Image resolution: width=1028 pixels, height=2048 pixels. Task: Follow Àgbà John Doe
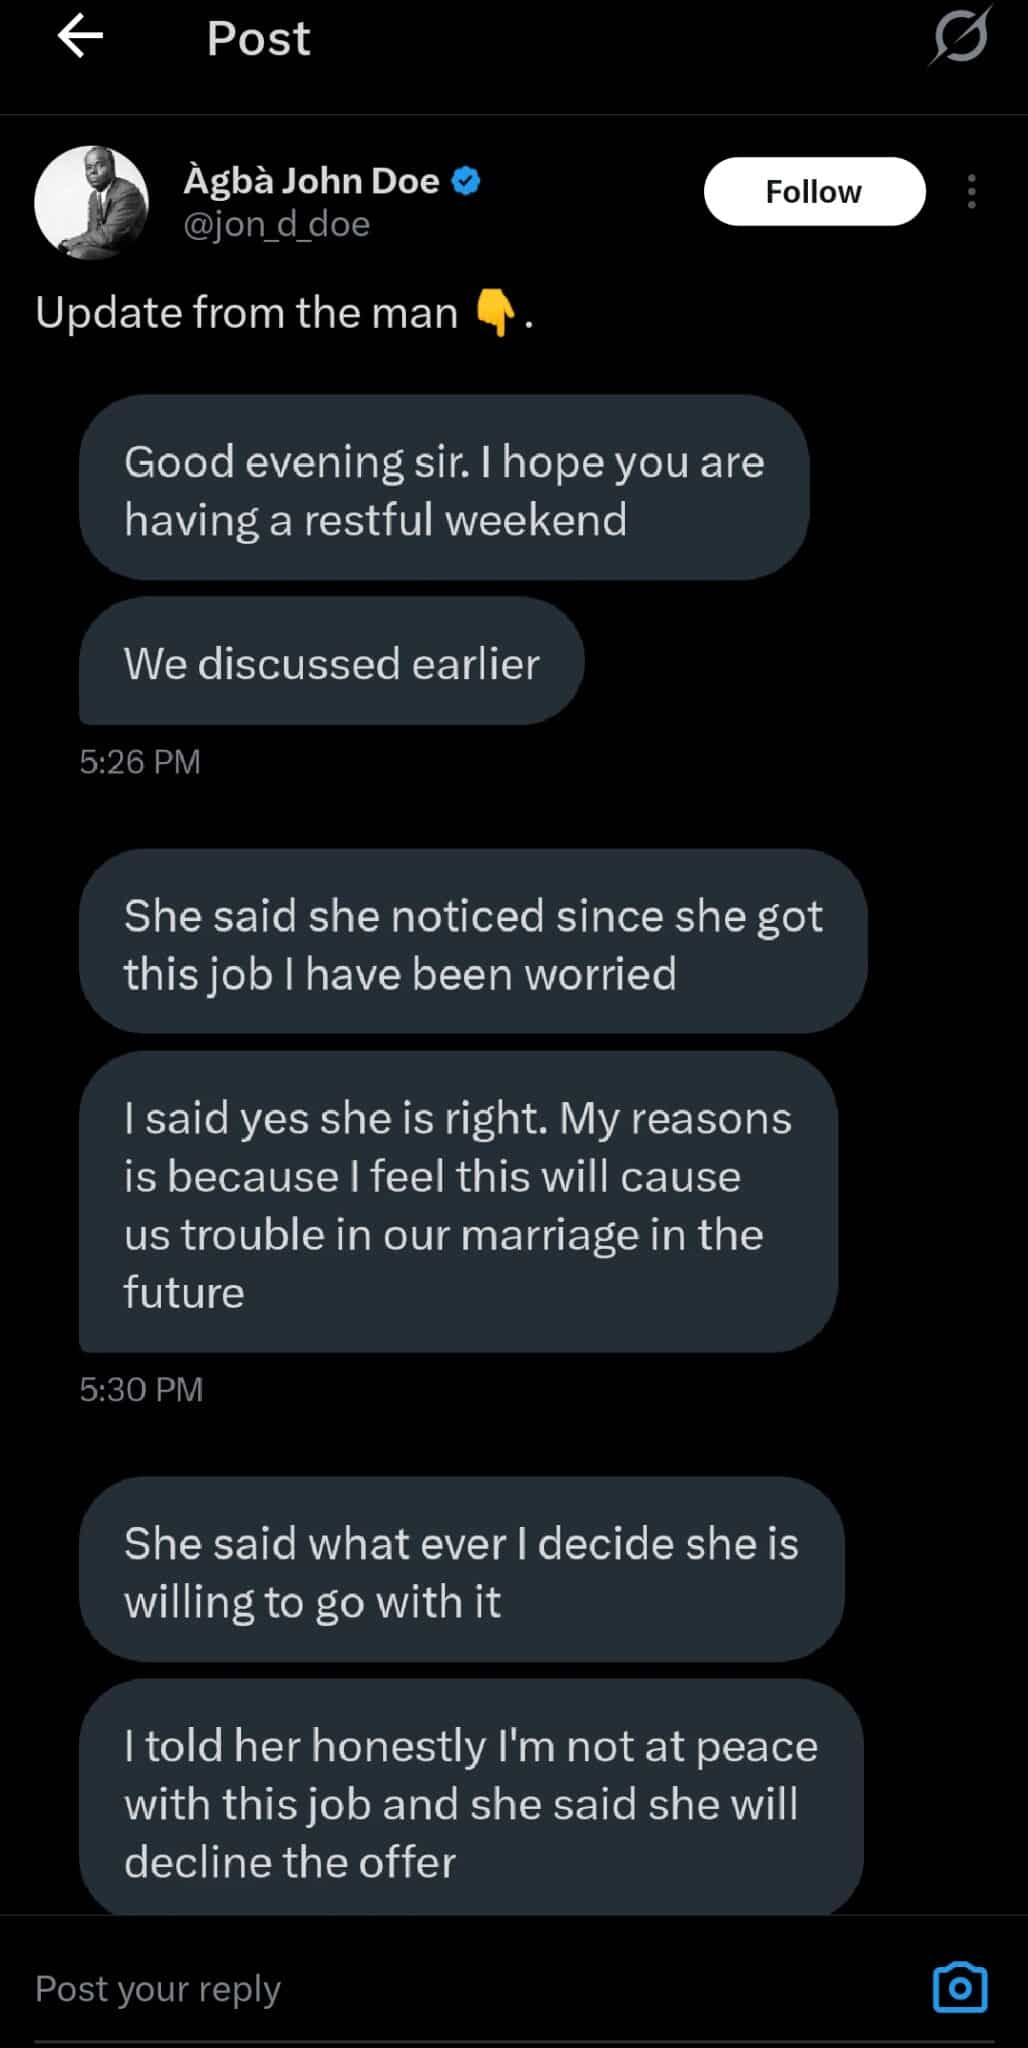click(814, 191)
